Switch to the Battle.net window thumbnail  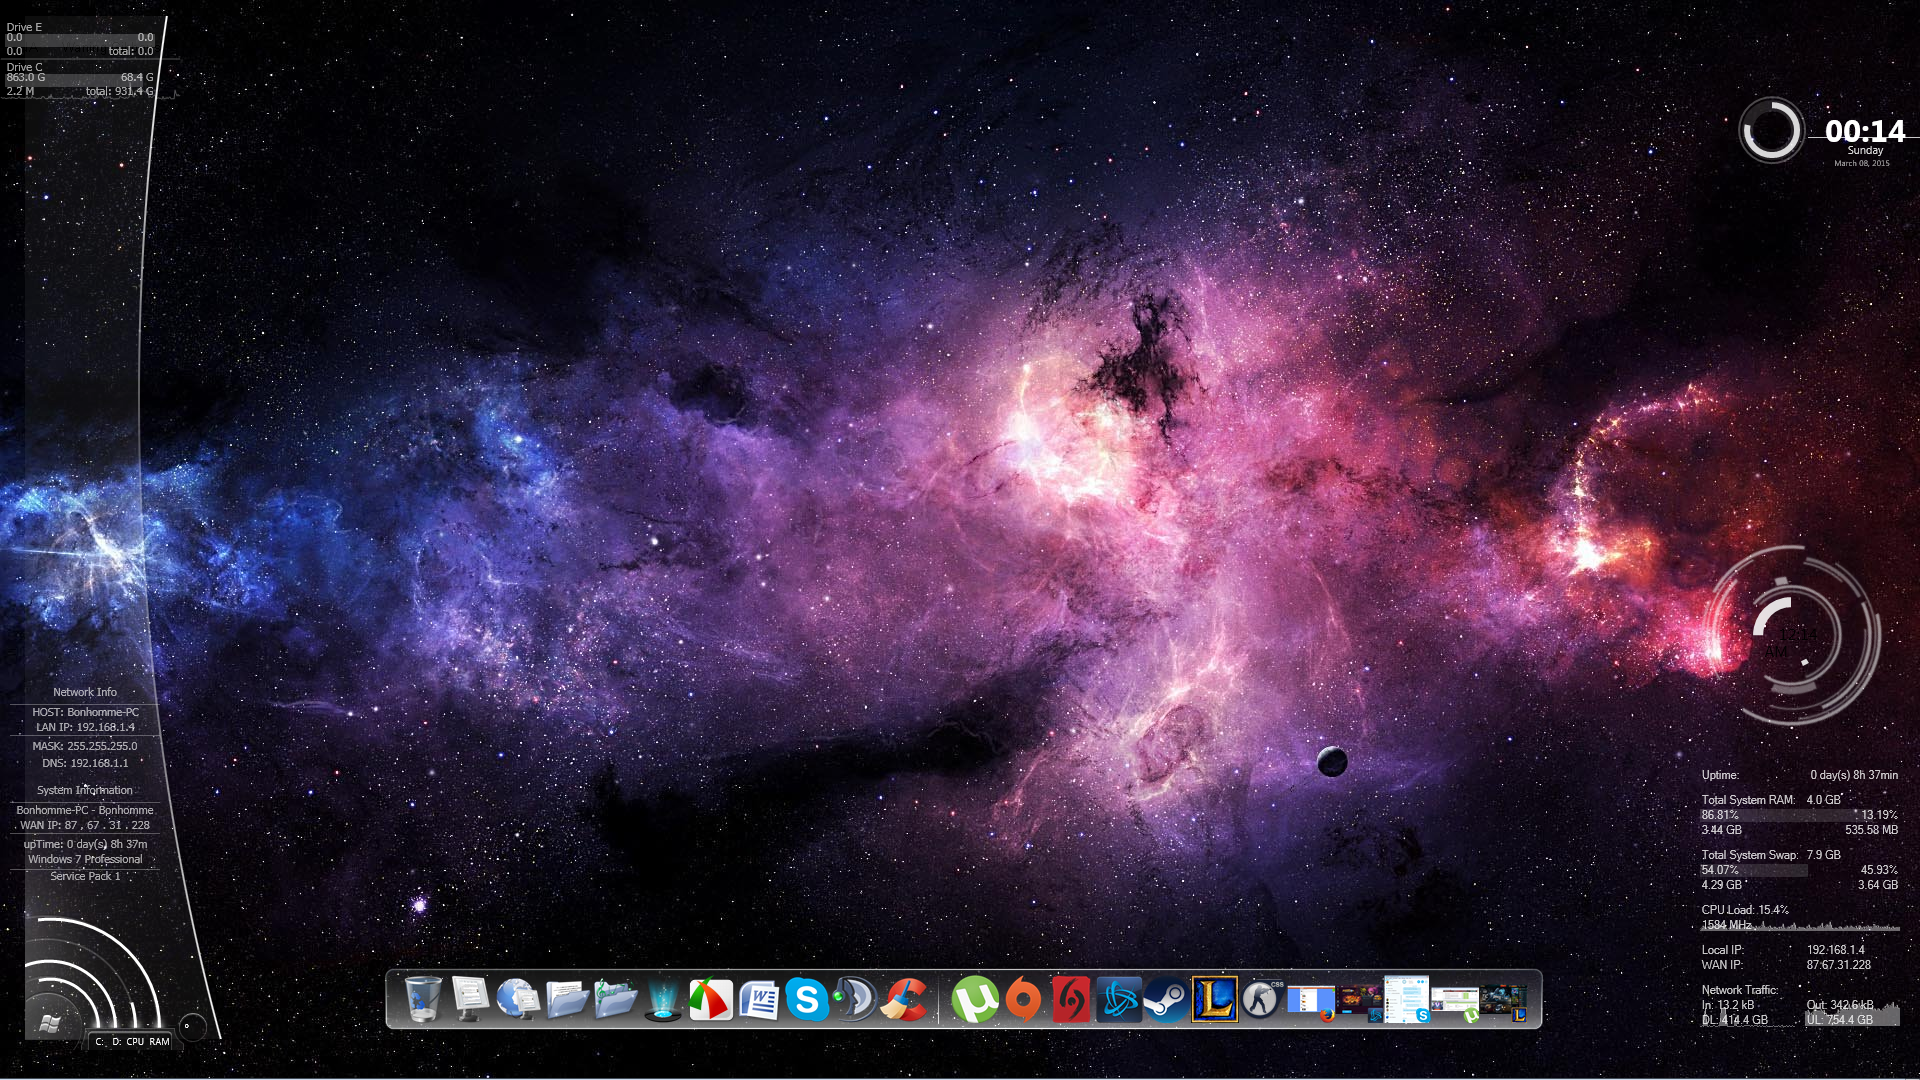[1360, 1002]
